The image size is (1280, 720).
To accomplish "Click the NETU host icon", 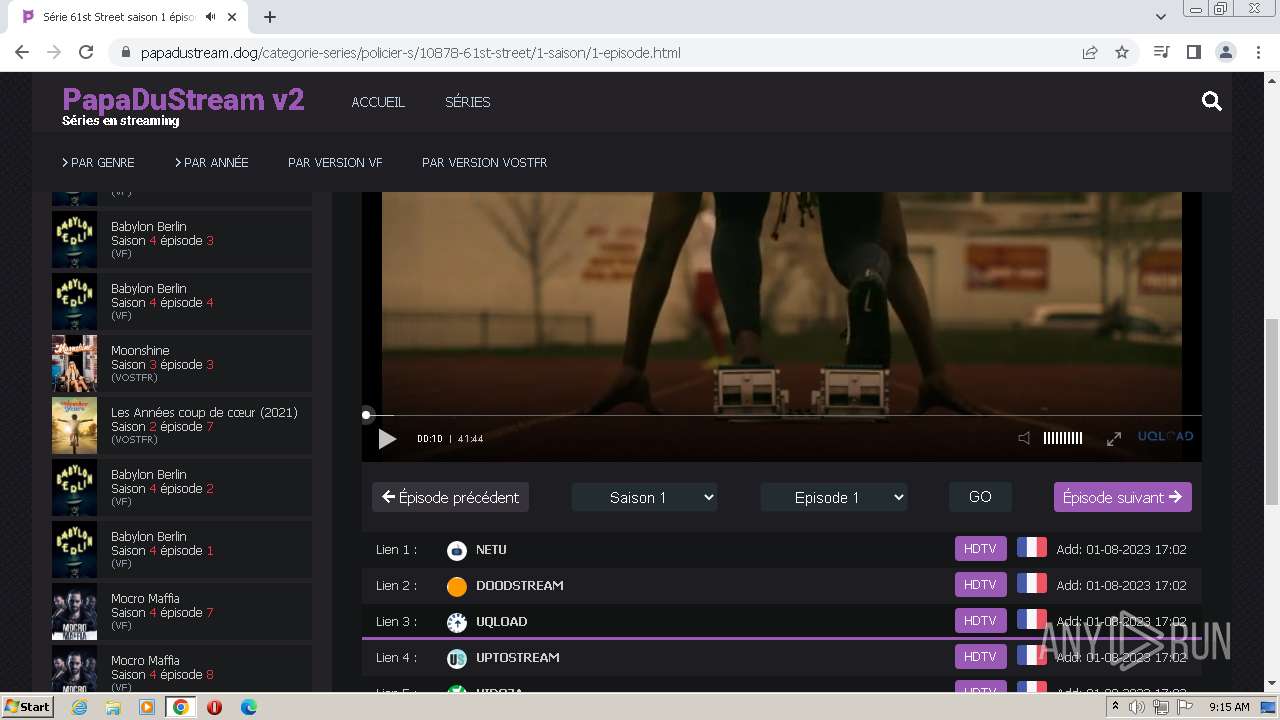I will tap(457, 550).
